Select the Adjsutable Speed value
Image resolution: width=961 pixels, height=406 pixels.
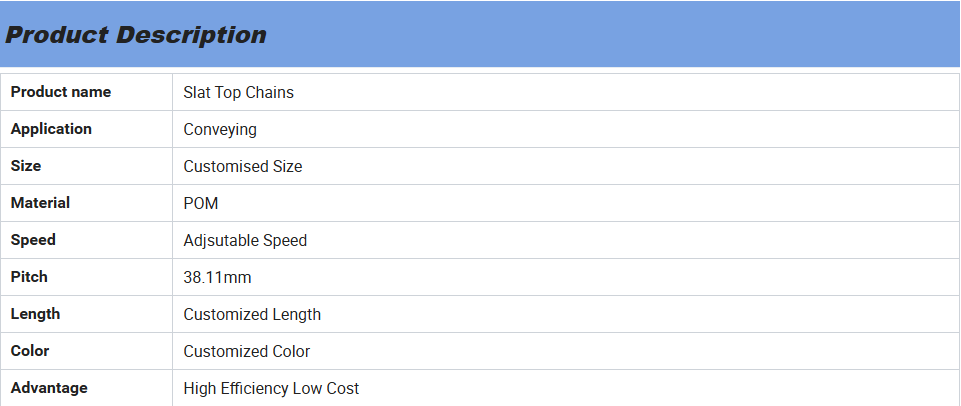[x=245, y=240]
